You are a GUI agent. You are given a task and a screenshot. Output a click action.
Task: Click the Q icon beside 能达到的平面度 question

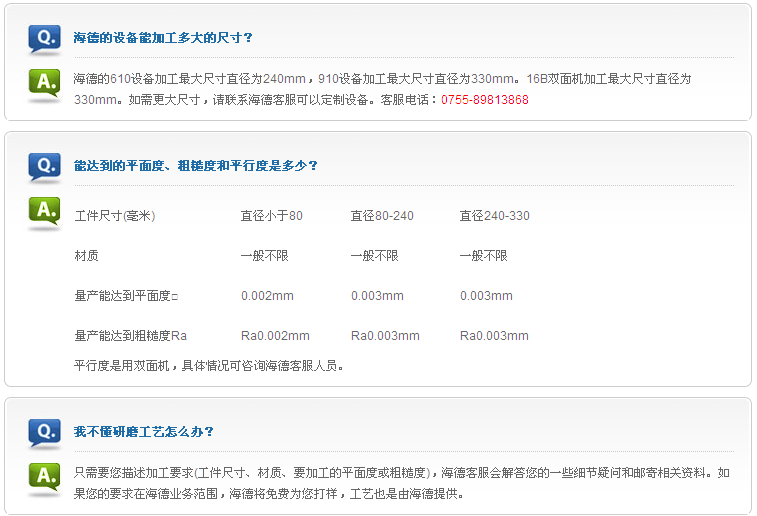coord(44,166)
